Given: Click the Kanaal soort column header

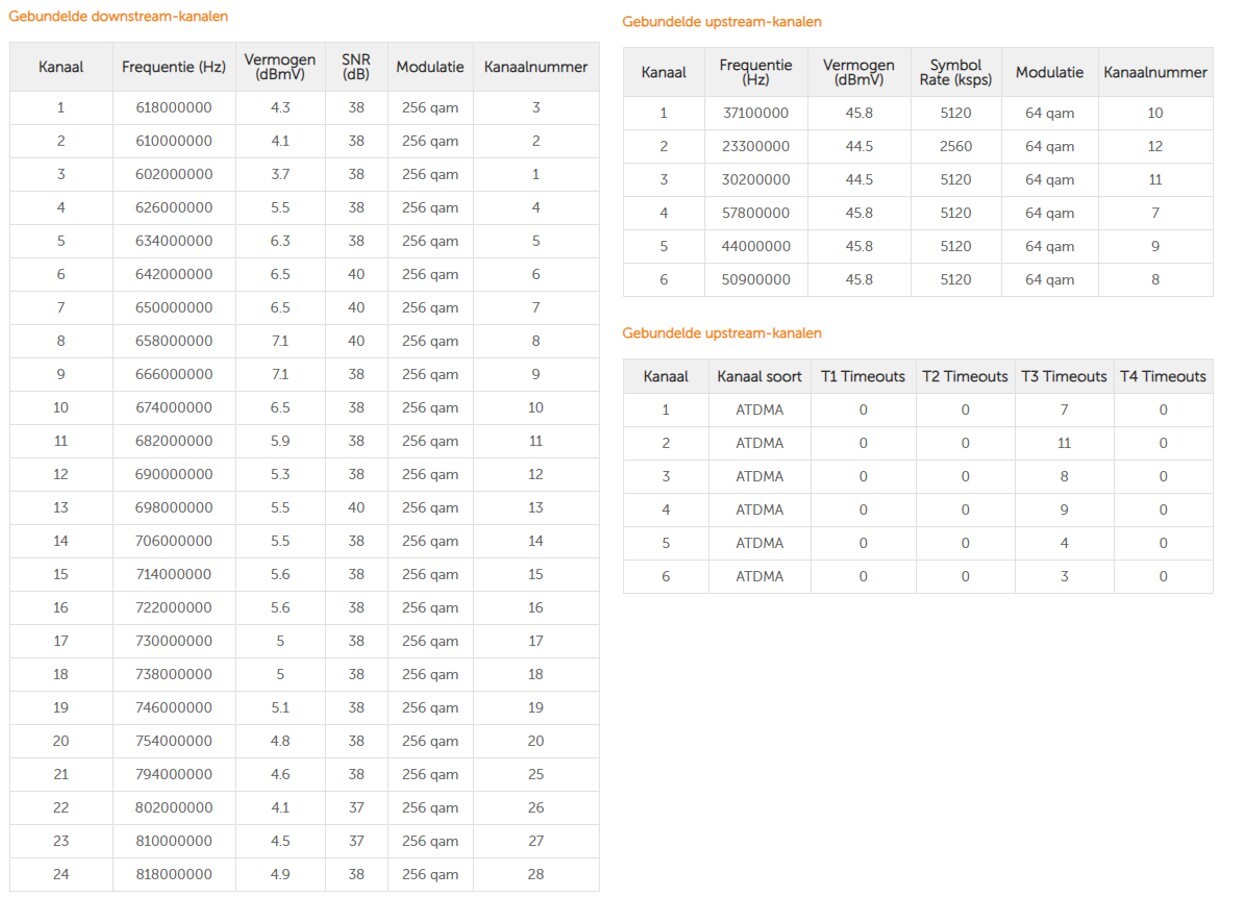Looking at the screenshot, I should [759, 376].
